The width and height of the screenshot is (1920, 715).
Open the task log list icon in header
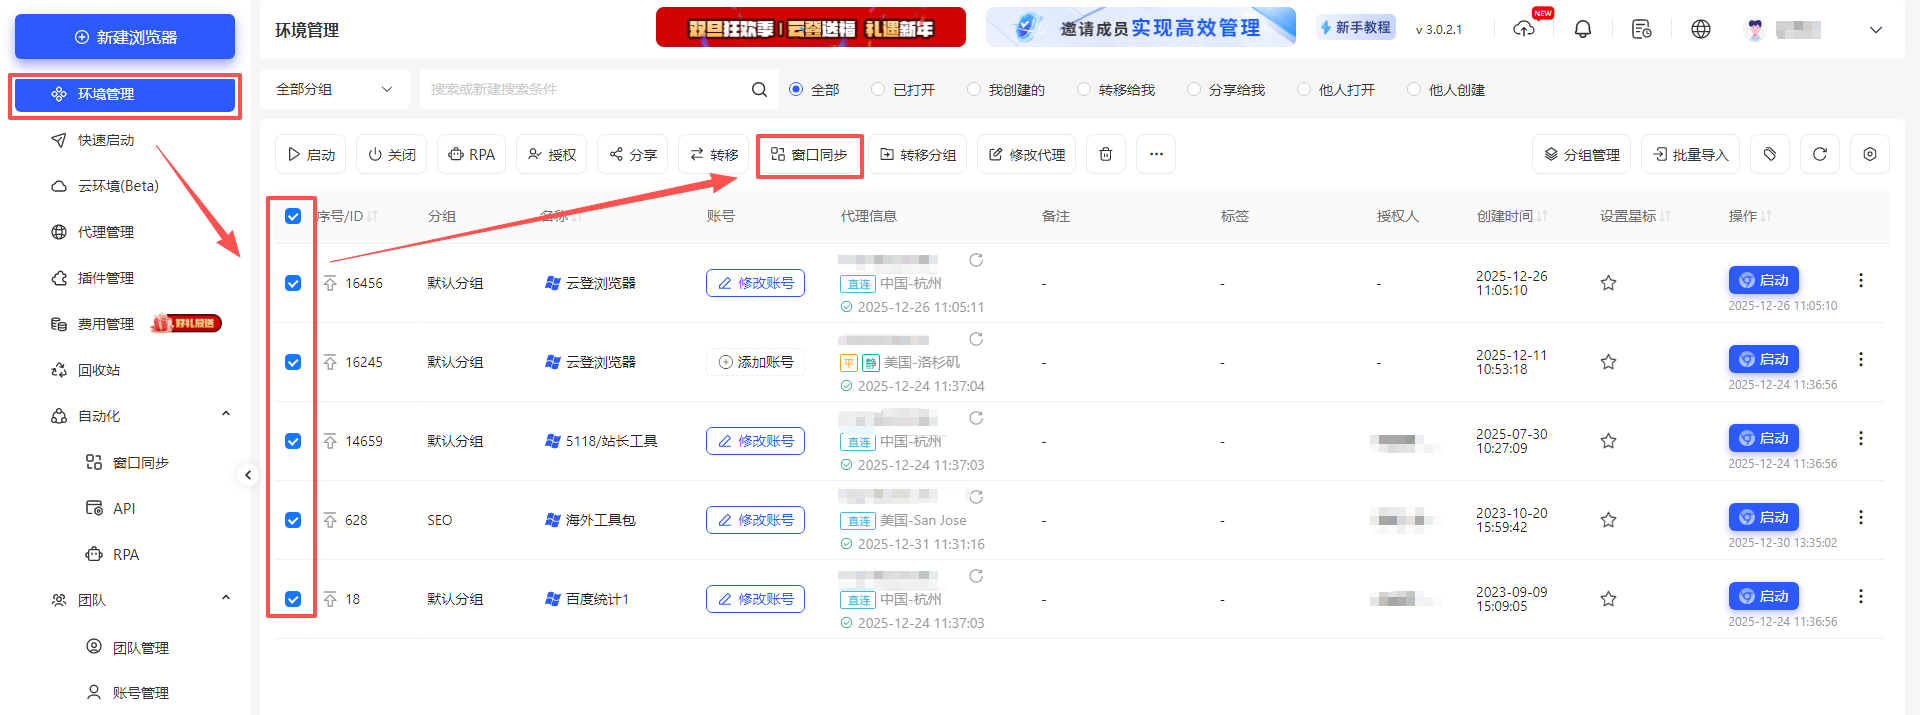[1641, 29]
